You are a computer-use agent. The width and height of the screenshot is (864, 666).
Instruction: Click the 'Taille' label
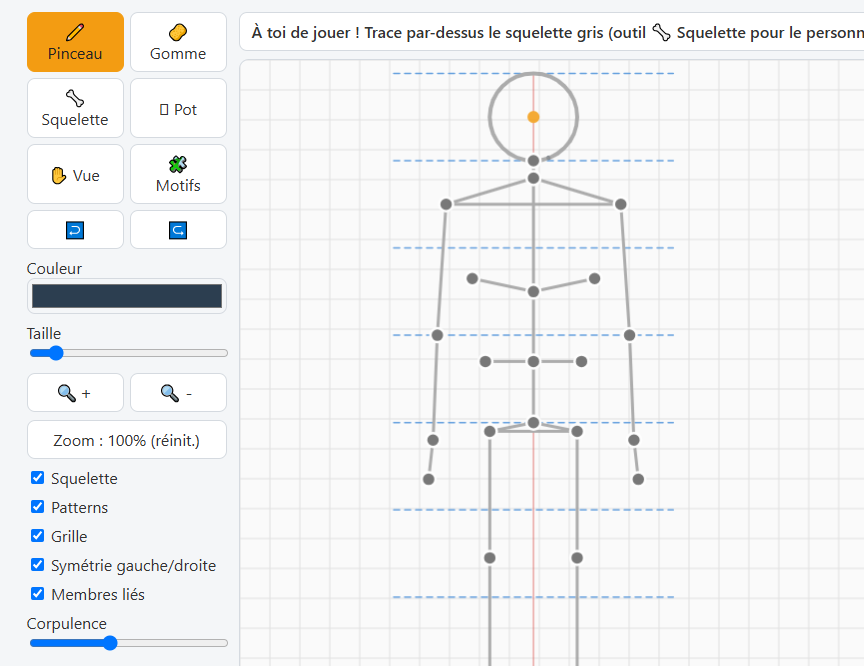[x=44, y=333]
